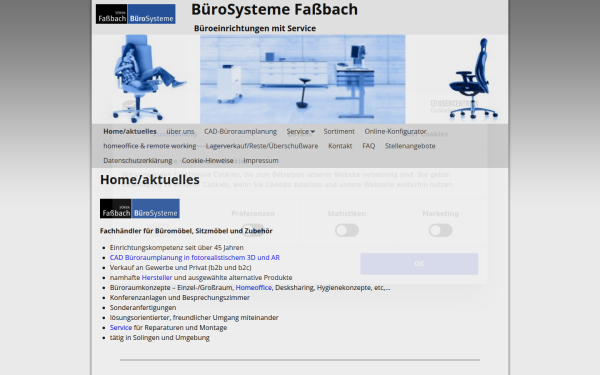Open the über uns menu item
Viewport: 600px width, 375px height.
pos(180,131)
